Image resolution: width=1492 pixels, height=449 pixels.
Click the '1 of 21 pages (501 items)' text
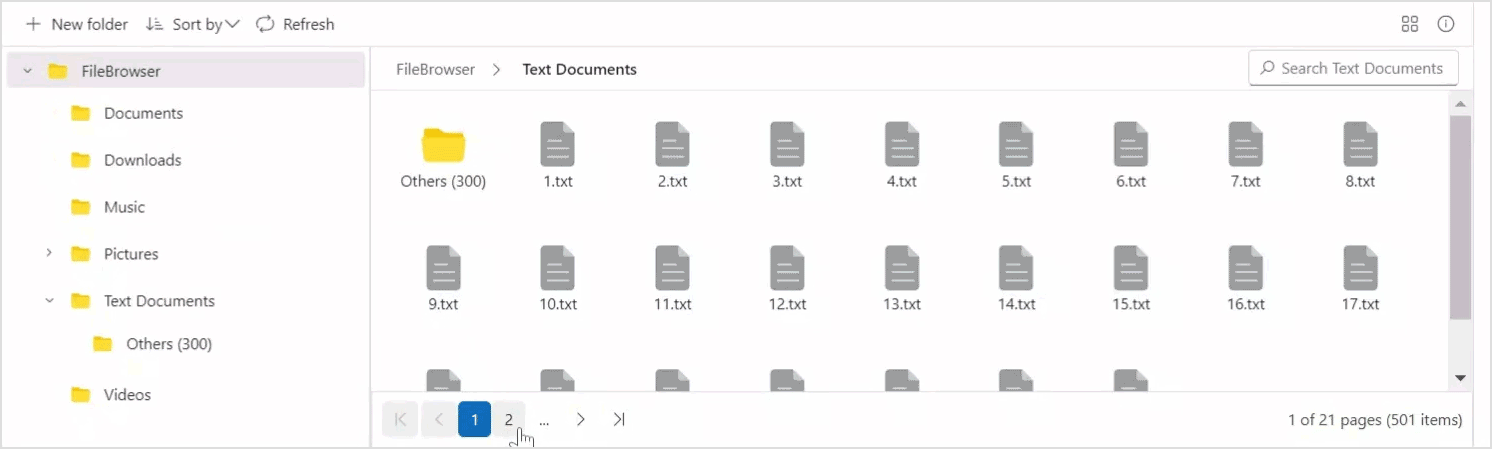pyautogui.click(x=1375, y=420)
